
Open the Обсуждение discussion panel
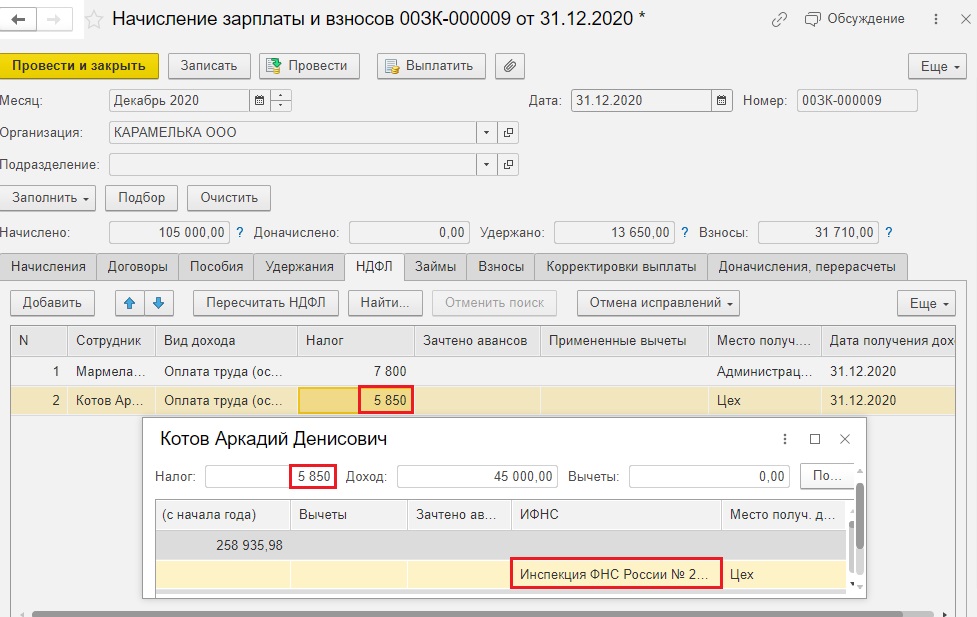854,19
